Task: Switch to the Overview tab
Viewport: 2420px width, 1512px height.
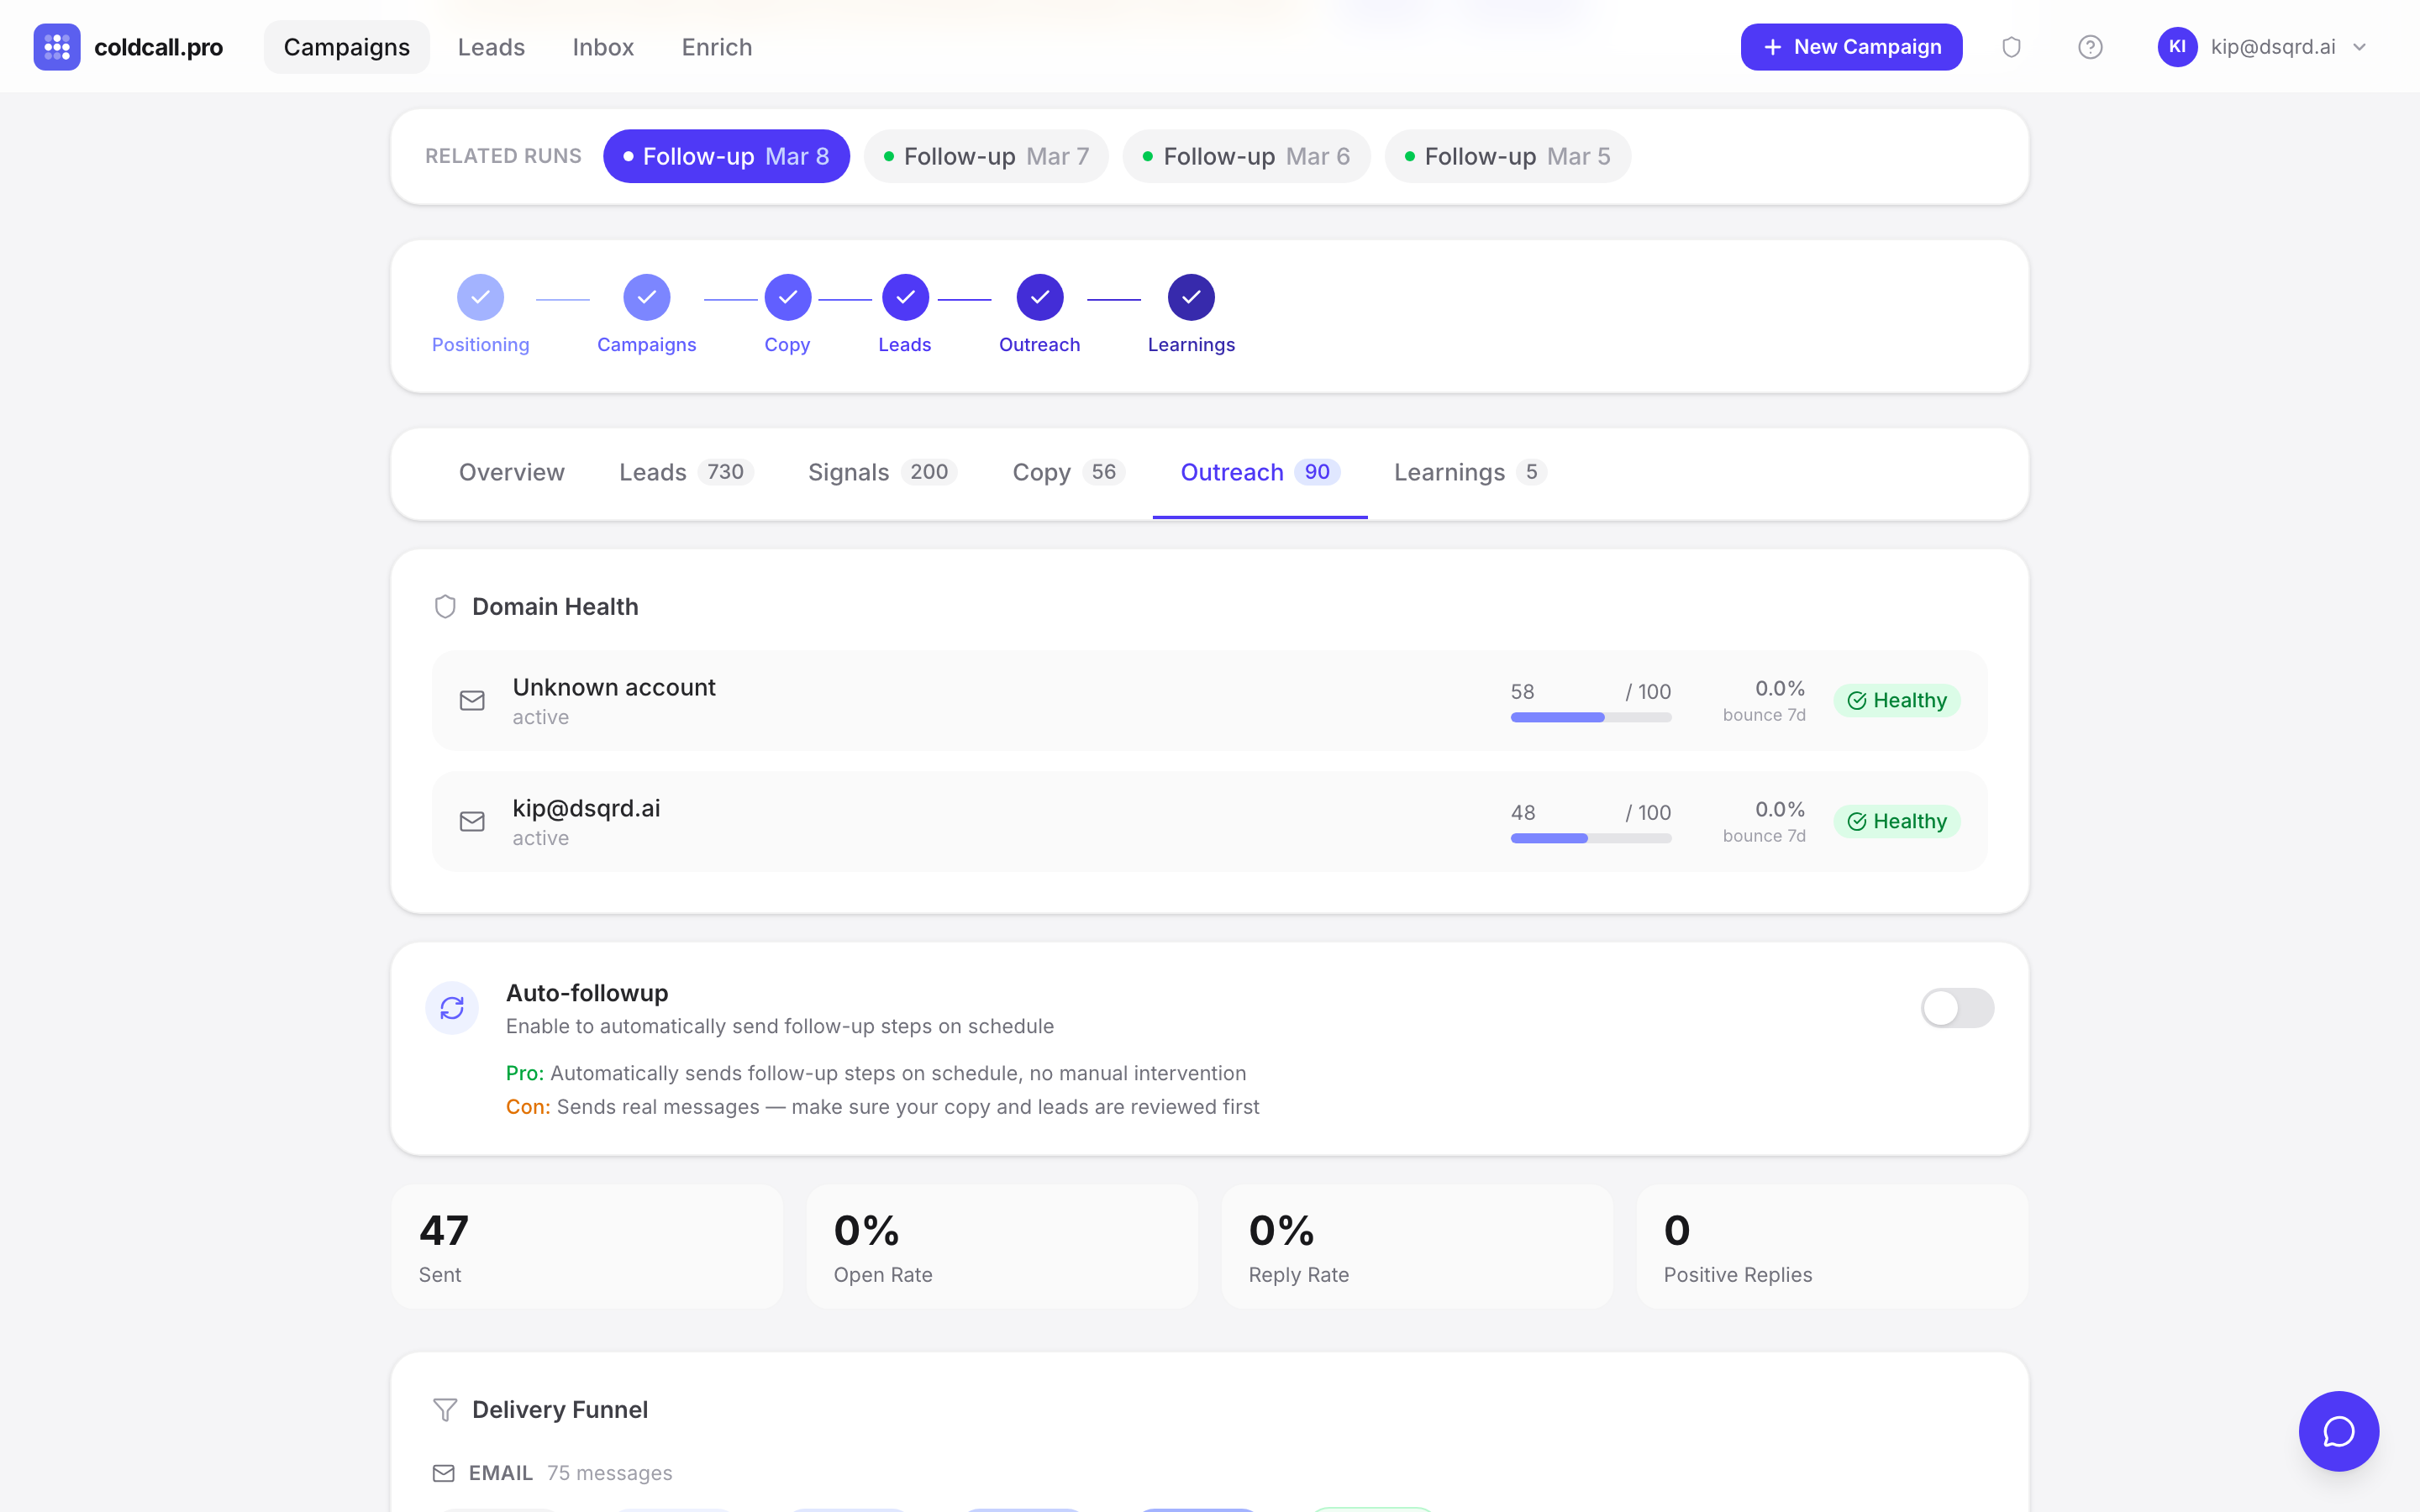Action: (511, 472)
